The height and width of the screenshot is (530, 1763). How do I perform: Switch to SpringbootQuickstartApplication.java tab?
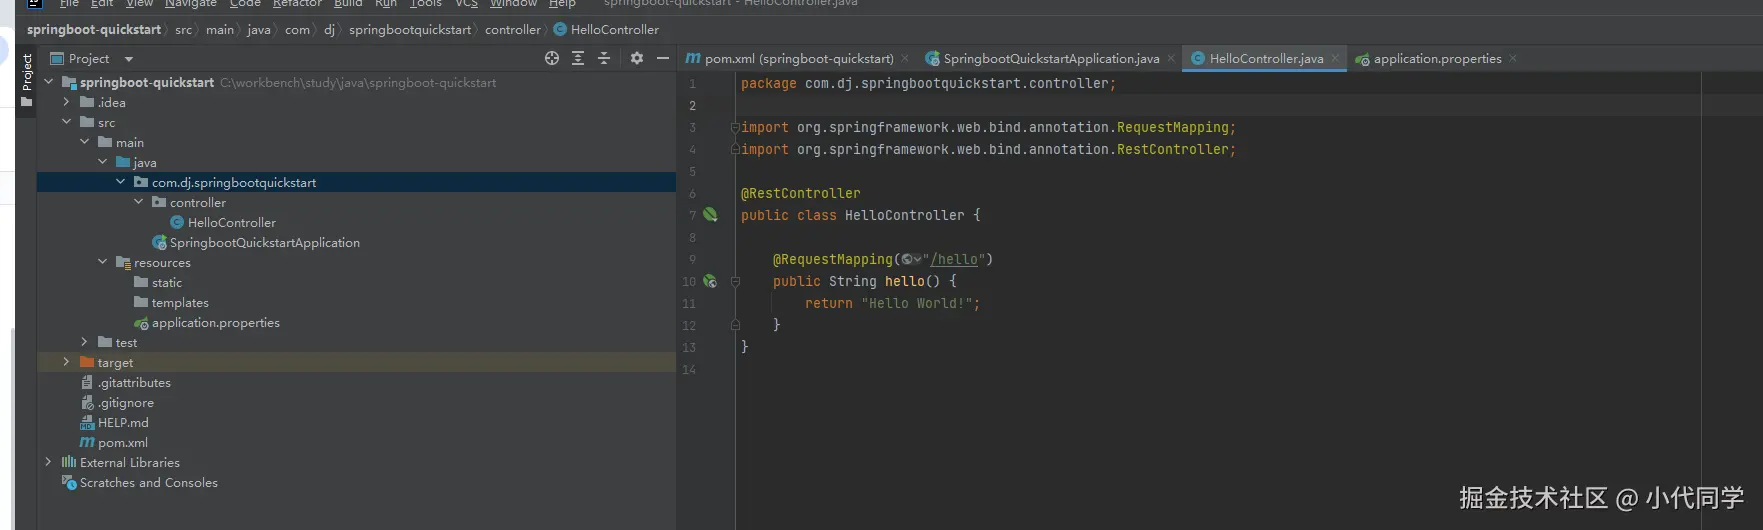click(1051, 58)
